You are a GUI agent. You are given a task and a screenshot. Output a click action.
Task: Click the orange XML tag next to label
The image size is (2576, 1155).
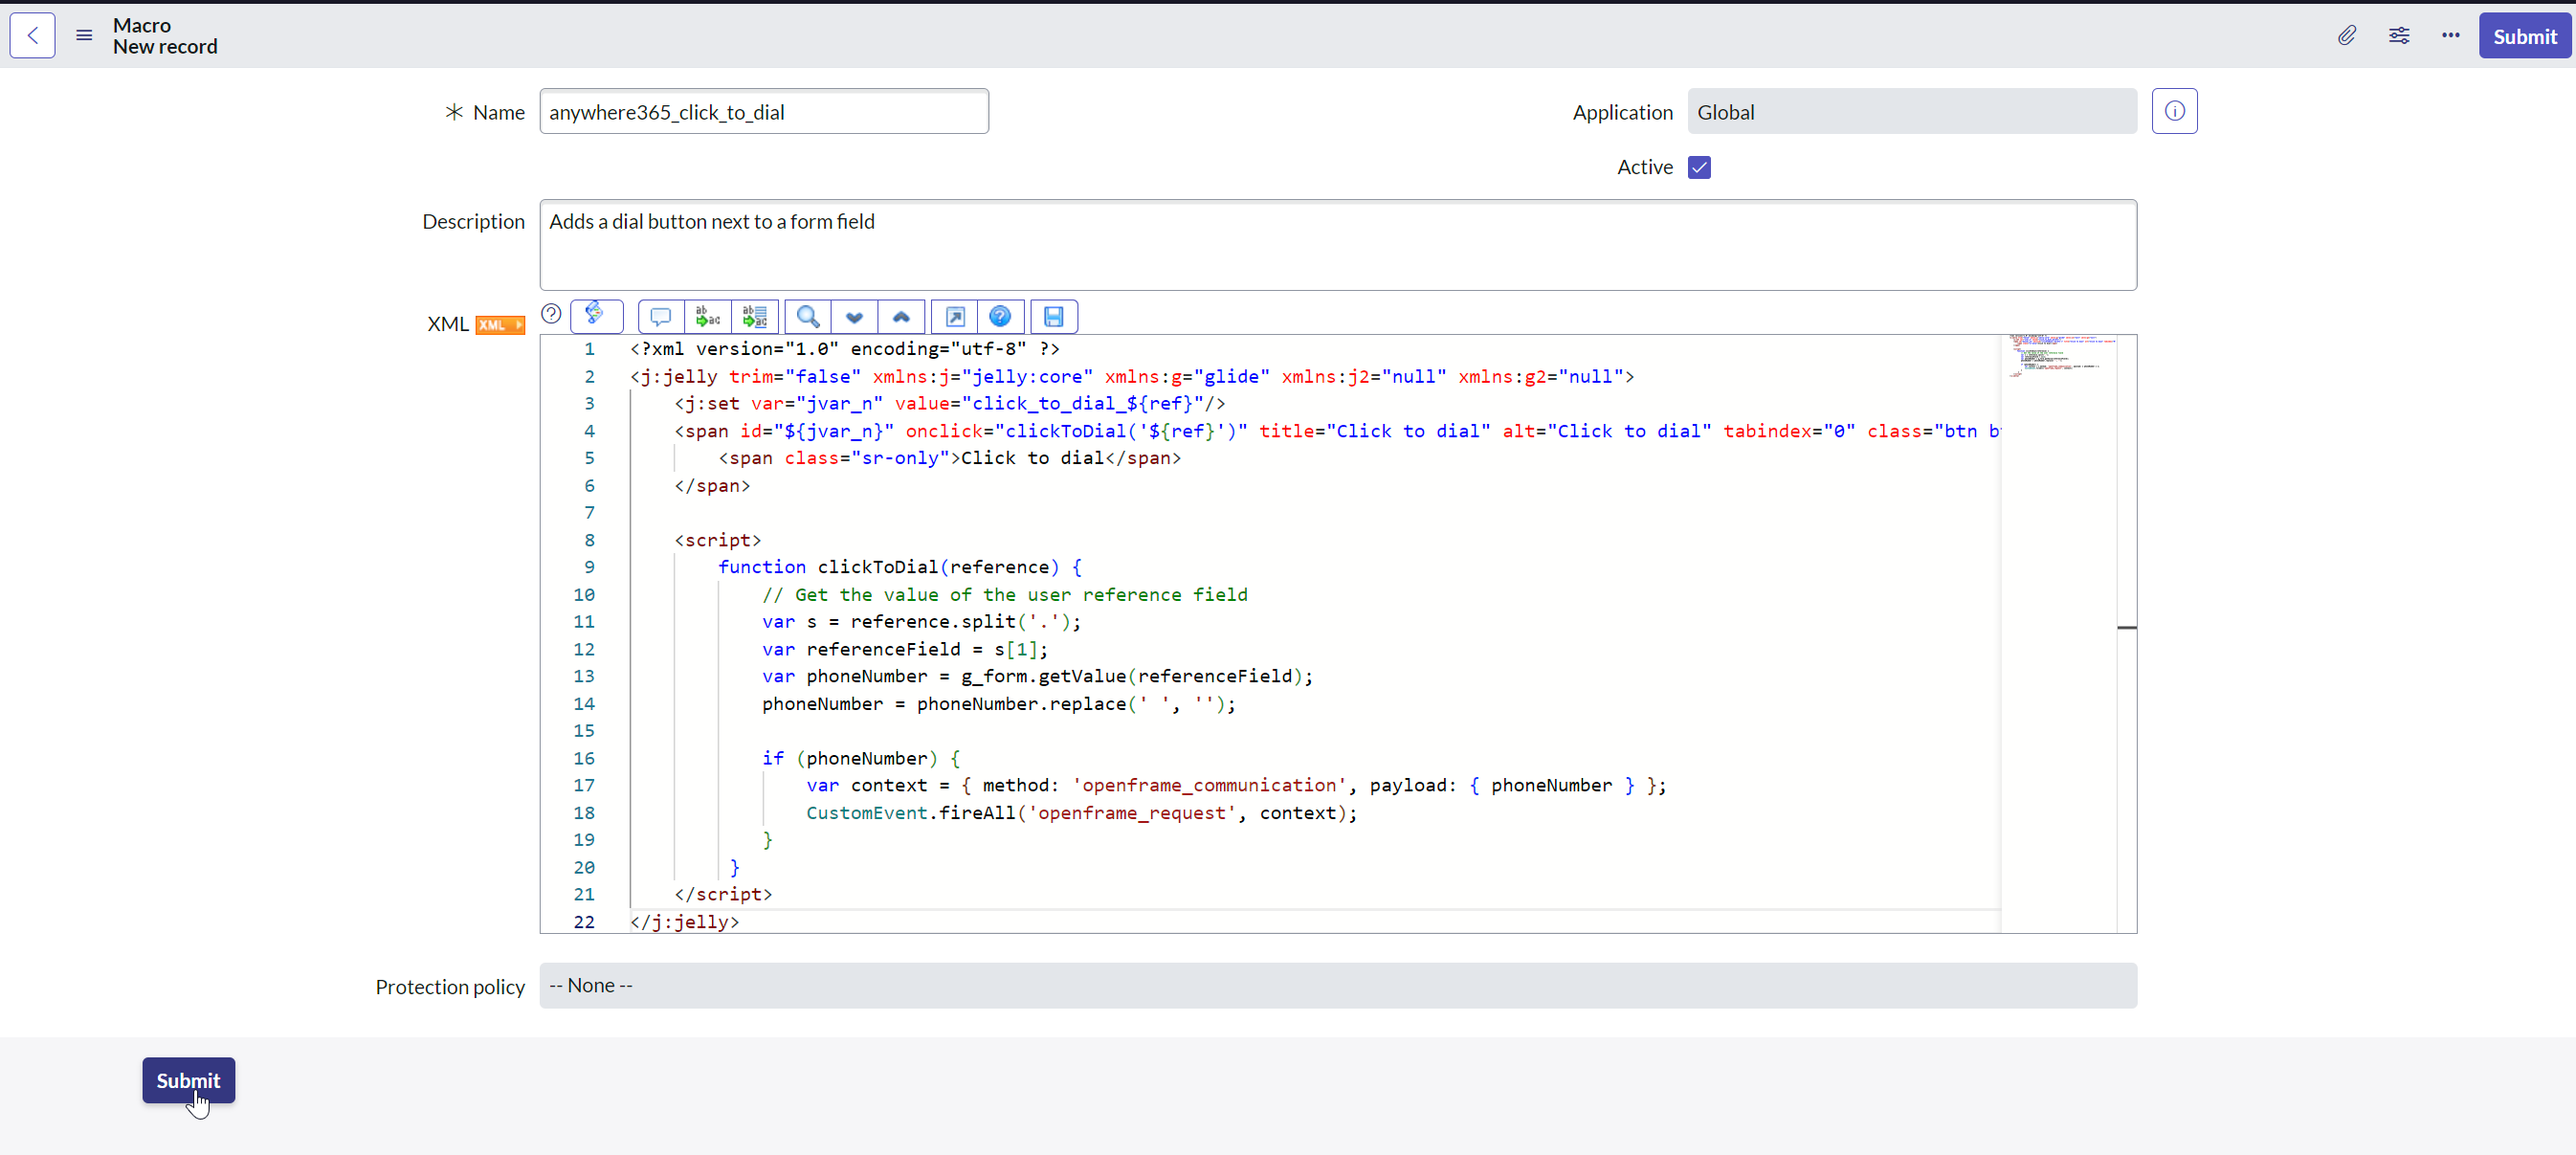click(x=500, y=325)
